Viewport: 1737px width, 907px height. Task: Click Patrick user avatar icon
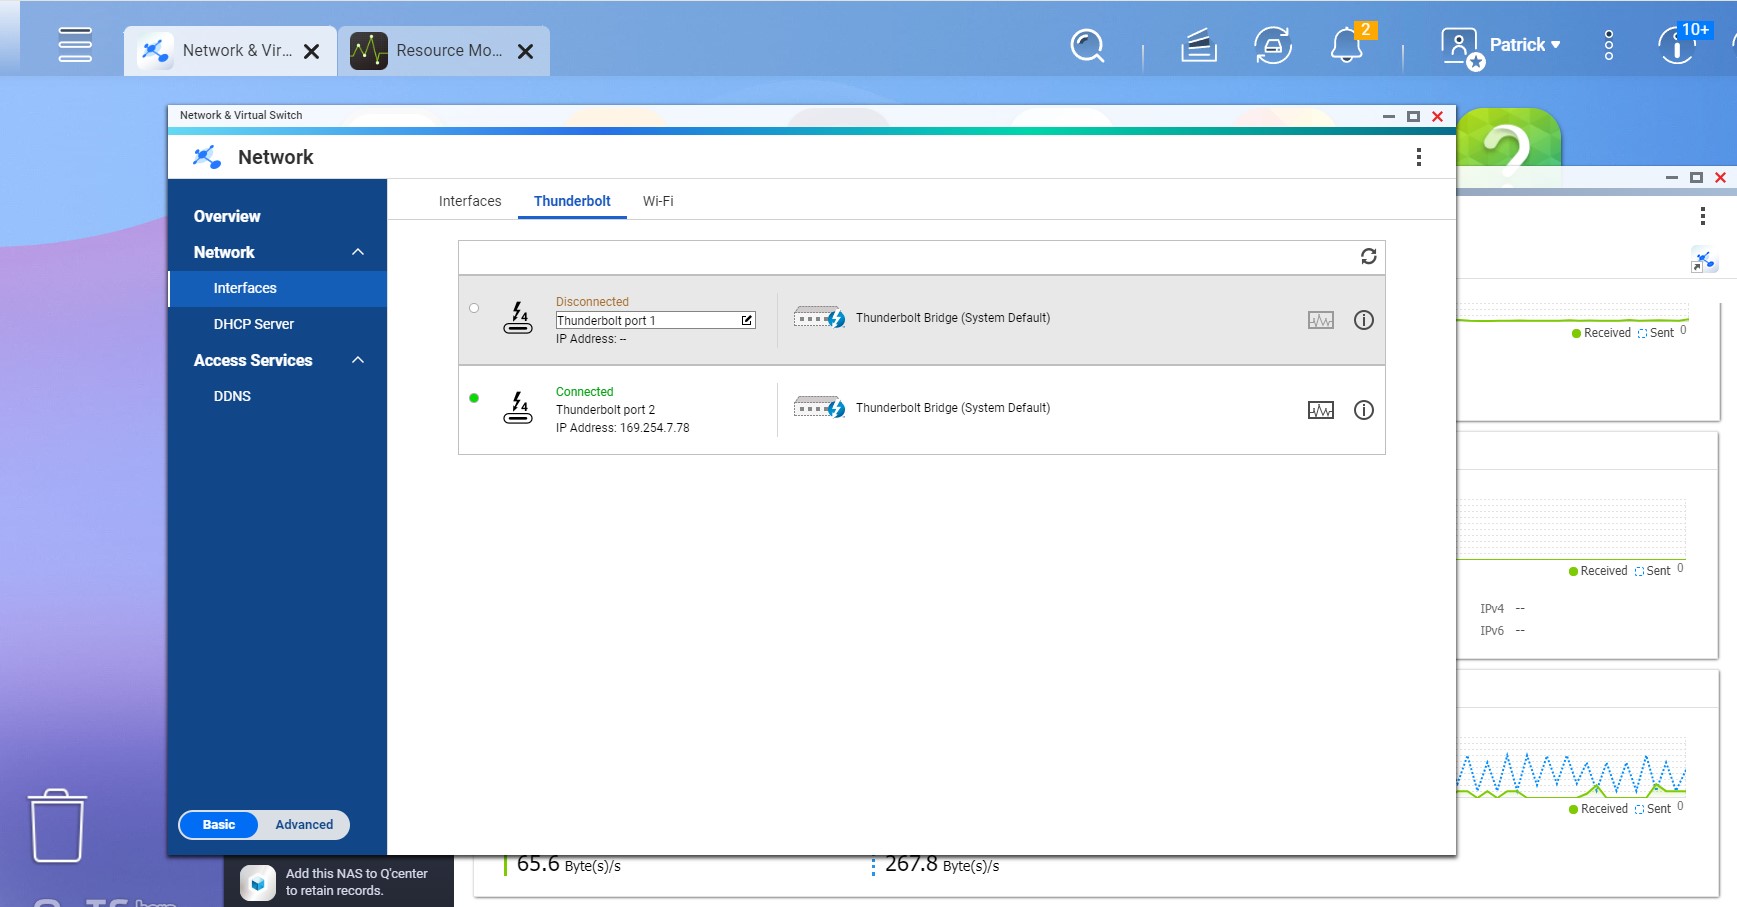click(1461, 47)
